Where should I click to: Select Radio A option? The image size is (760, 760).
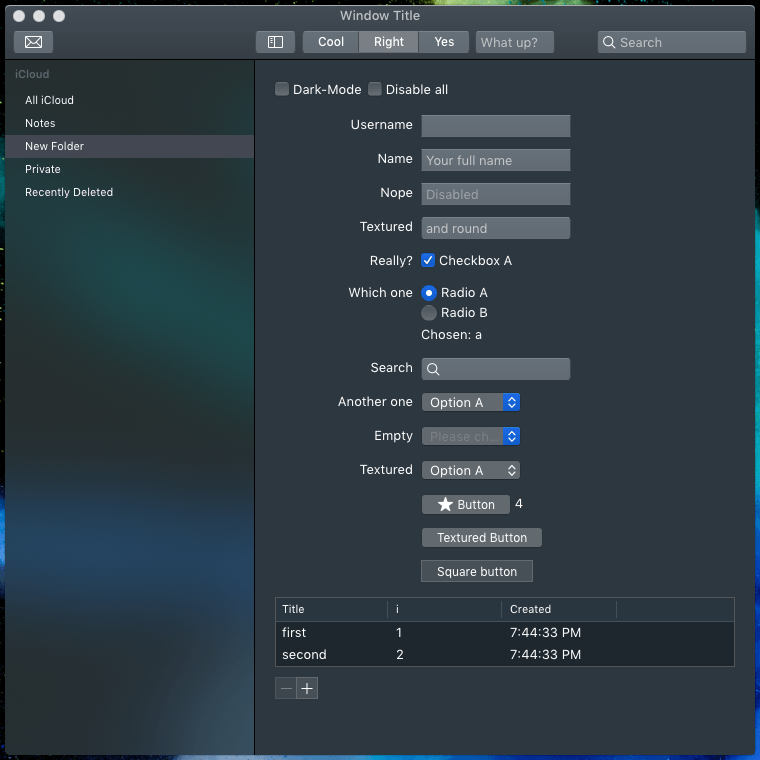coord(428,293)
